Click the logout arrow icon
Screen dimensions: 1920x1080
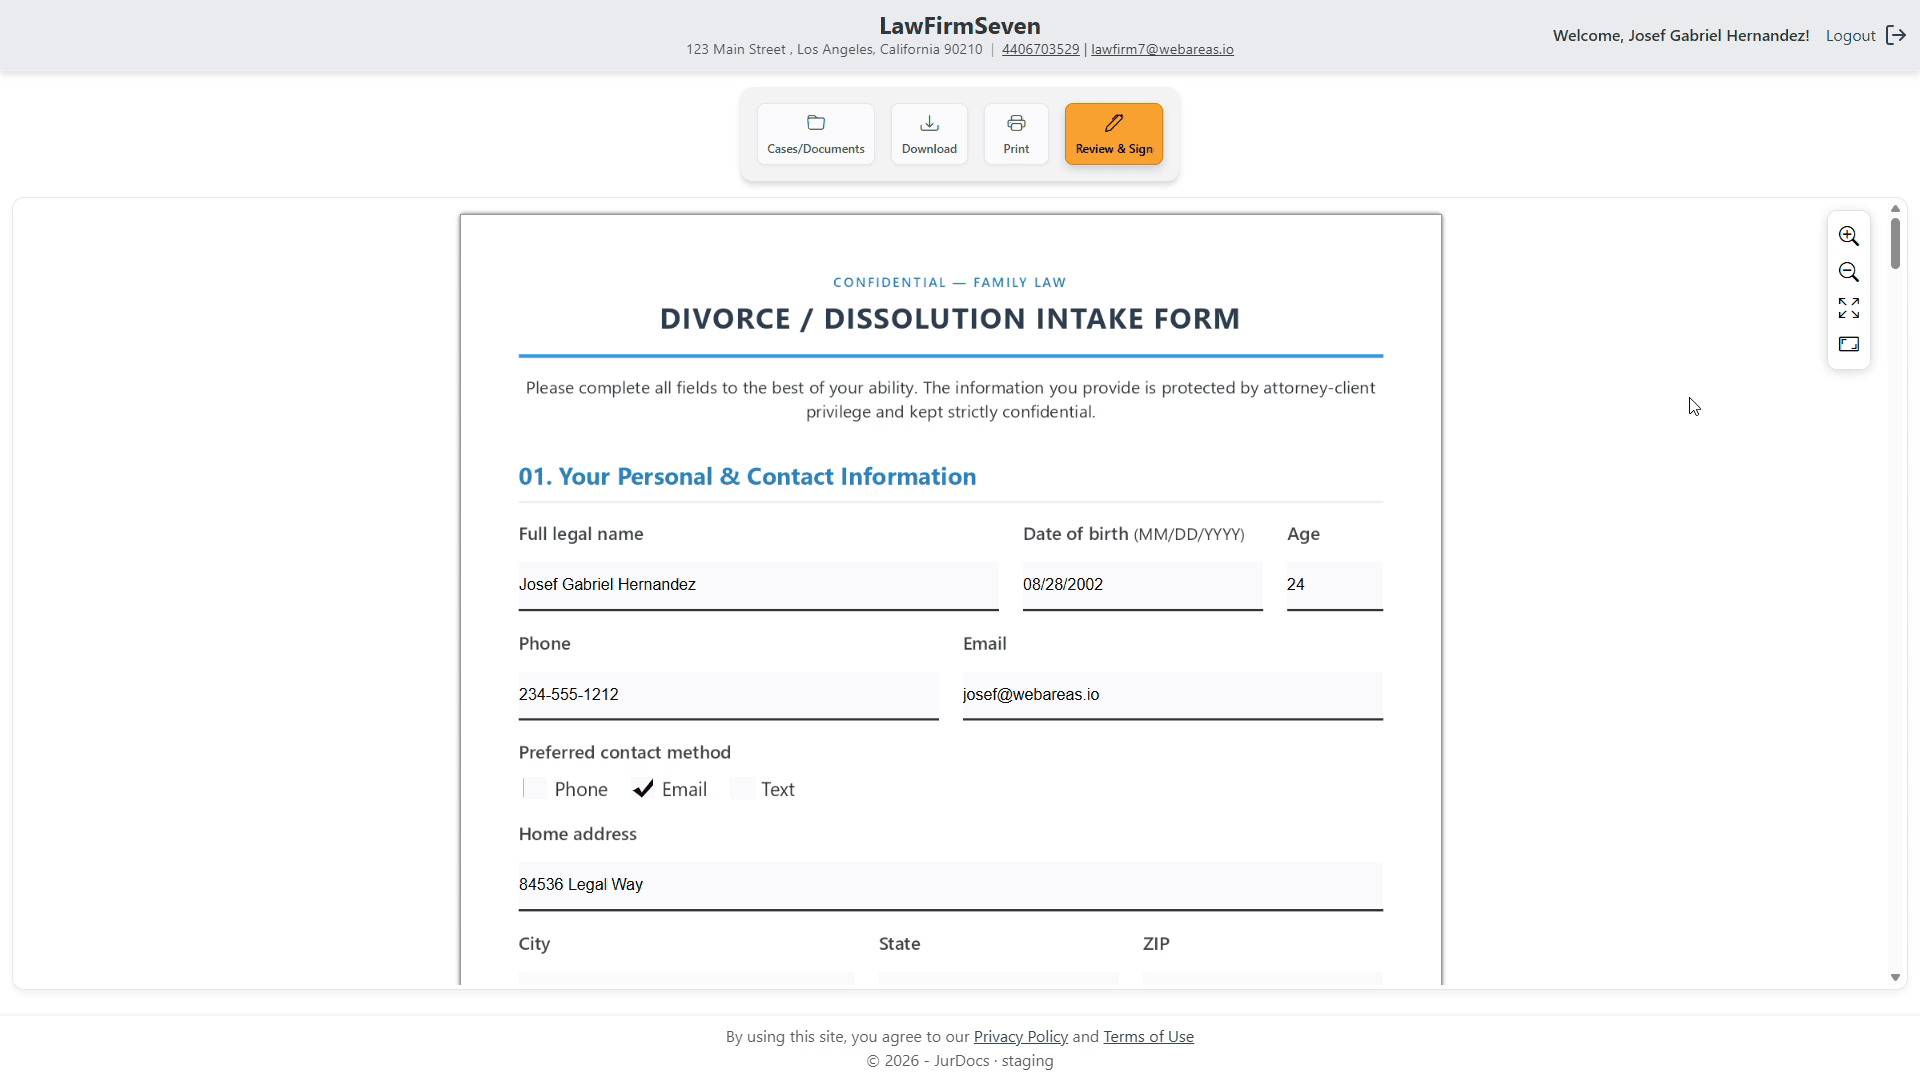[x=1895, y=35]
